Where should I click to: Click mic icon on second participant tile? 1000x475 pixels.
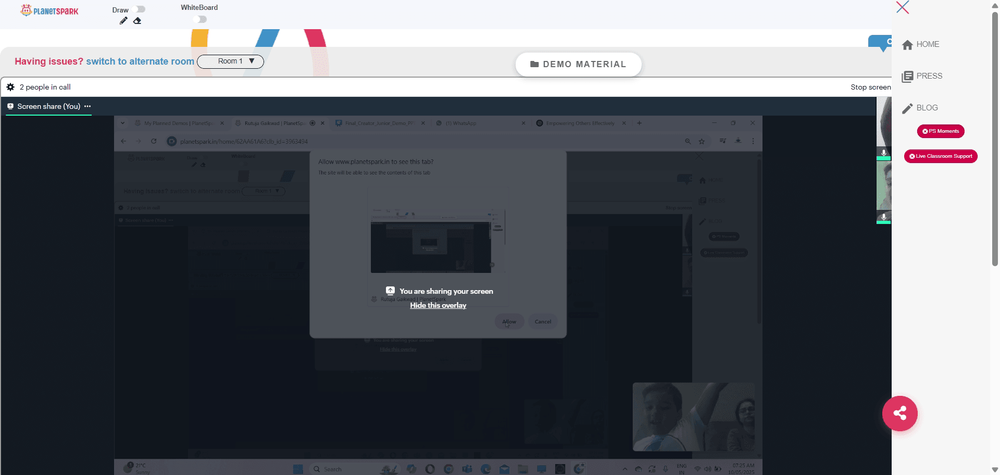coord(884,218)
